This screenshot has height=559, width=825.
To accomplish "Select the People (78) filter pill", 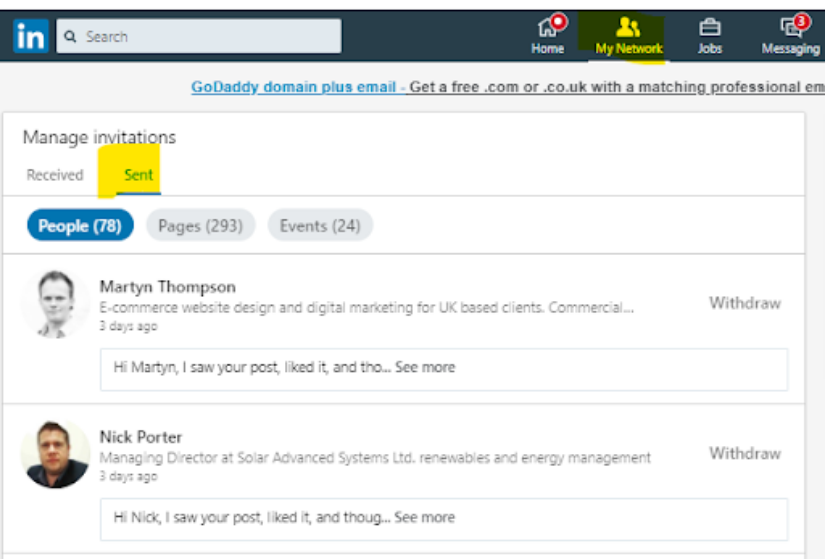I will (x=80, y=225).
